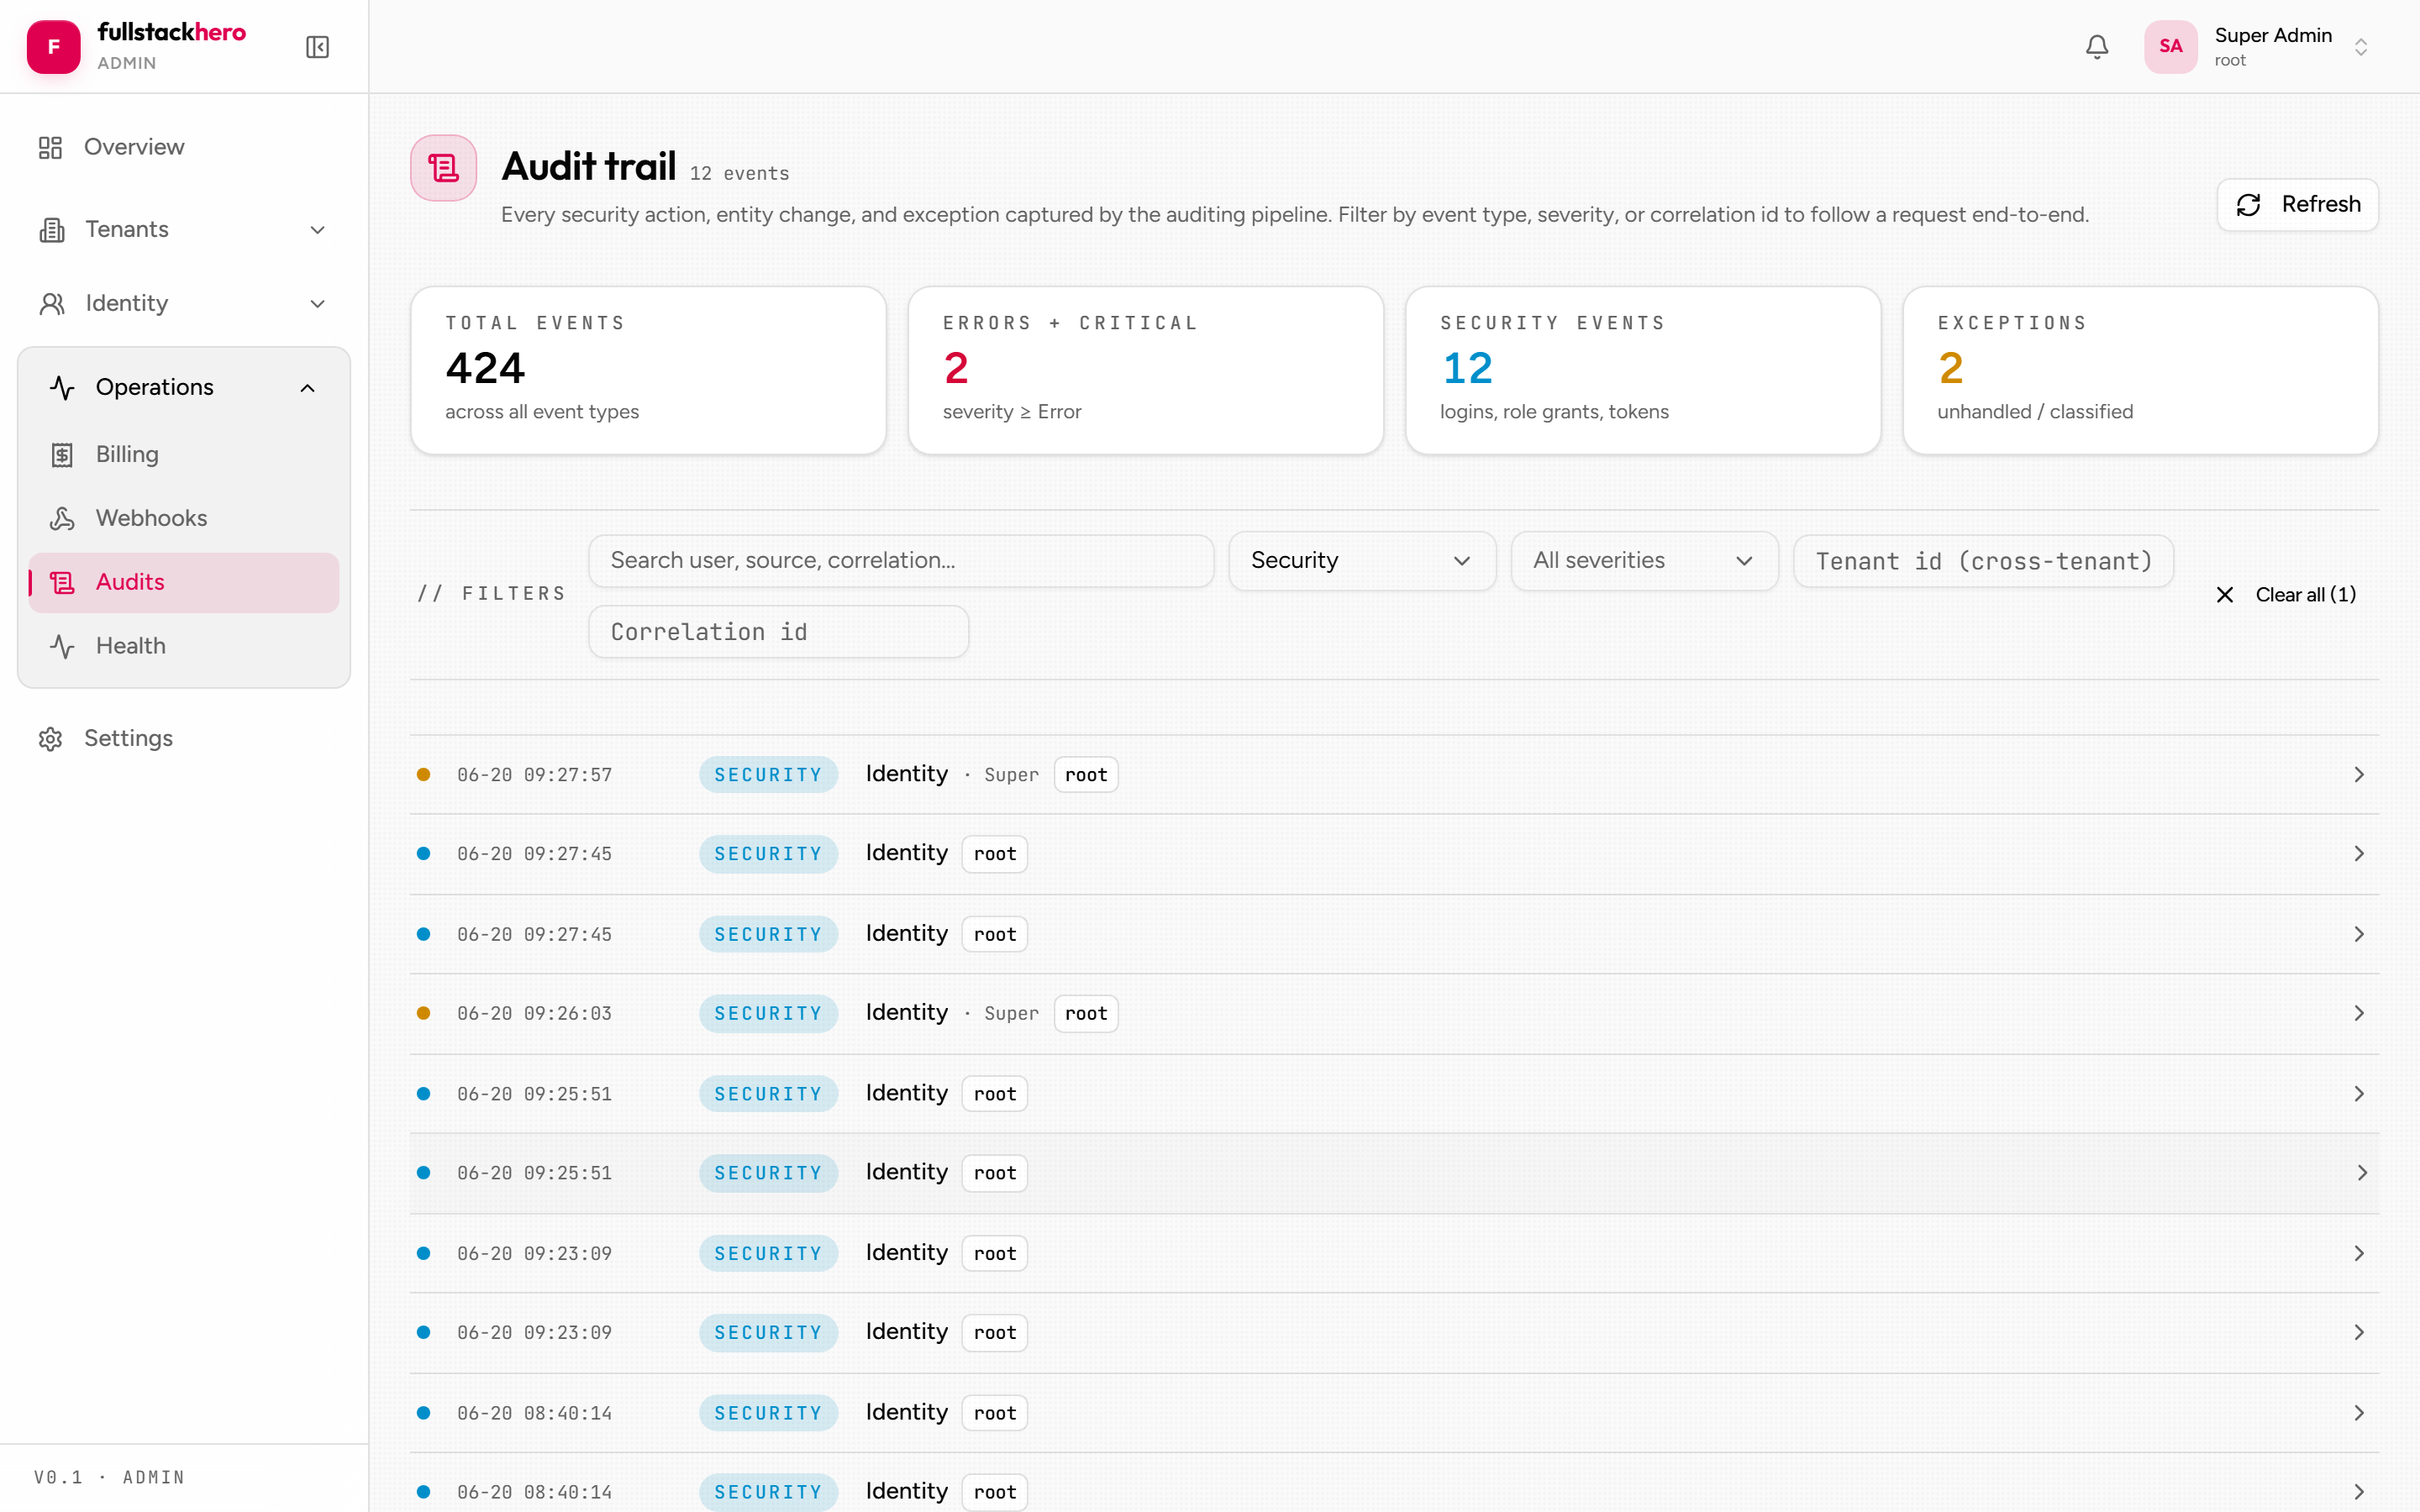This screenshot has width=2420, height=1512.
Task: Expand the Identity menu chevron
Action: (x=317, y=304)
